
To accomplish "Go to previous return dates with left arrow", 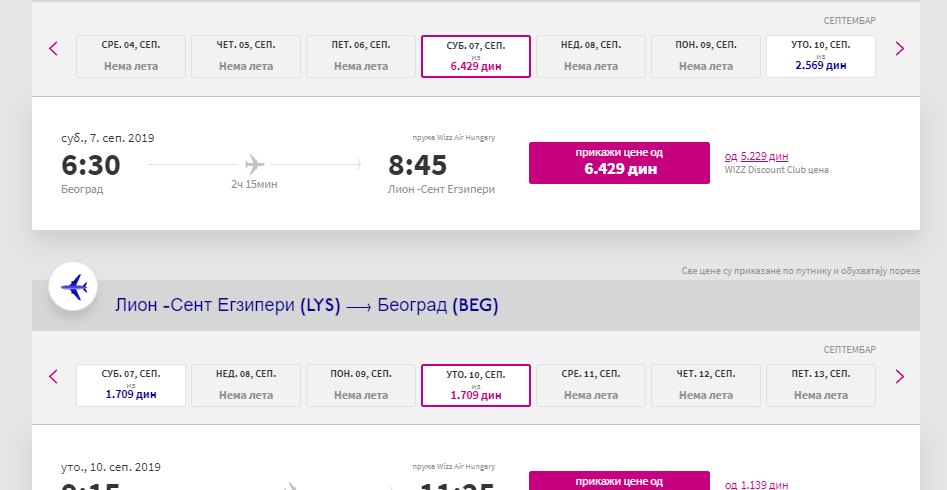I will 53,377.
